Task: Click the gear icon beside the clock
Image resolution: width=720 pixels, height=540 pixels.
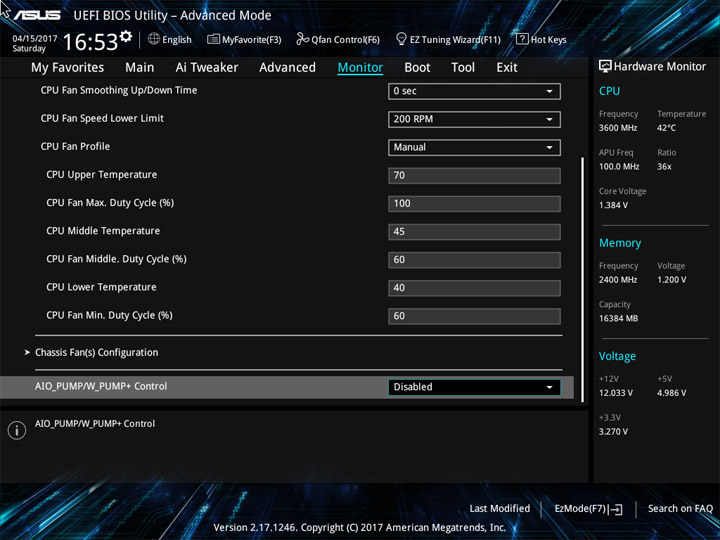Action: coord(126,36)
